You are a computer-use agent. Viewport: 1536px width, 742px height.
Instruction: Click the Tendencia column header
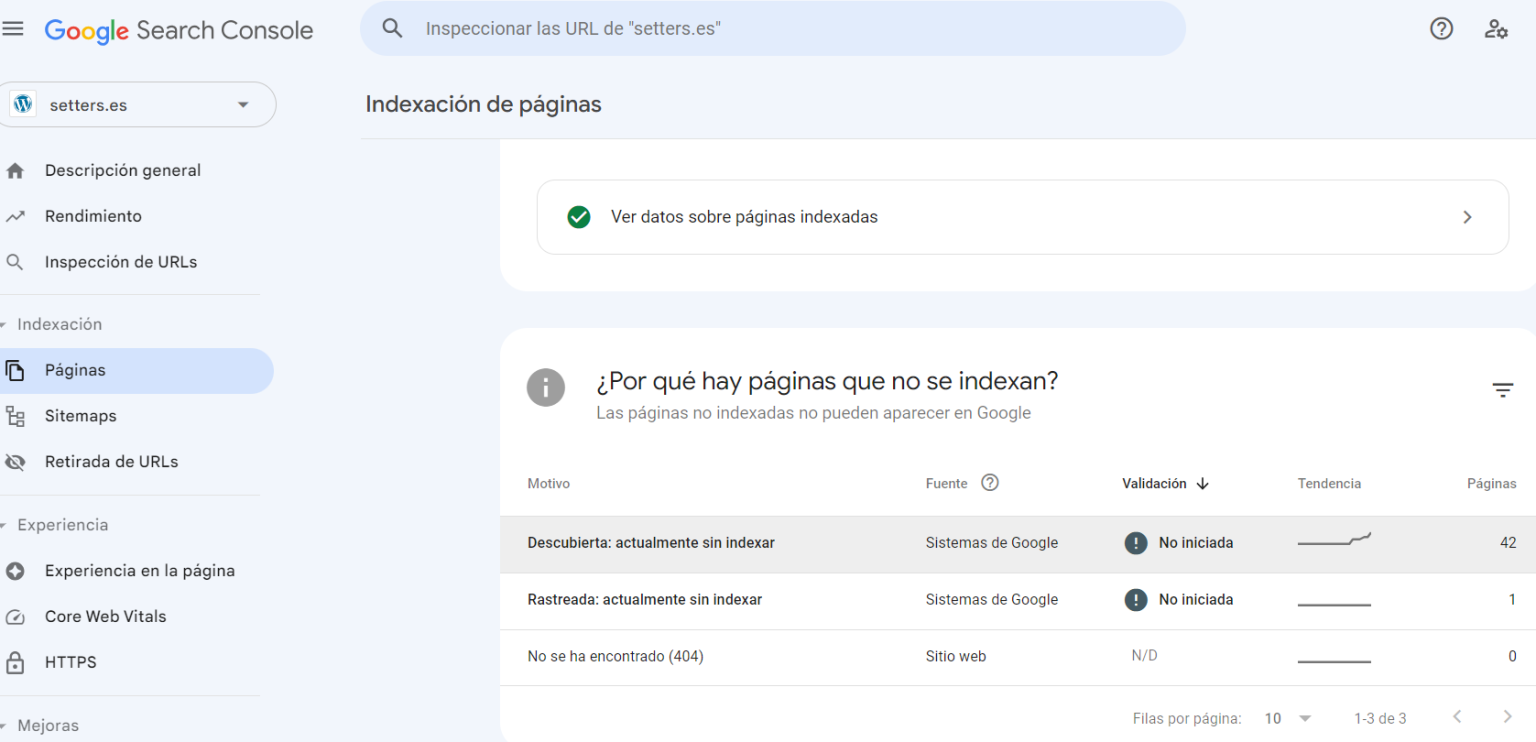click(1329, 484)
